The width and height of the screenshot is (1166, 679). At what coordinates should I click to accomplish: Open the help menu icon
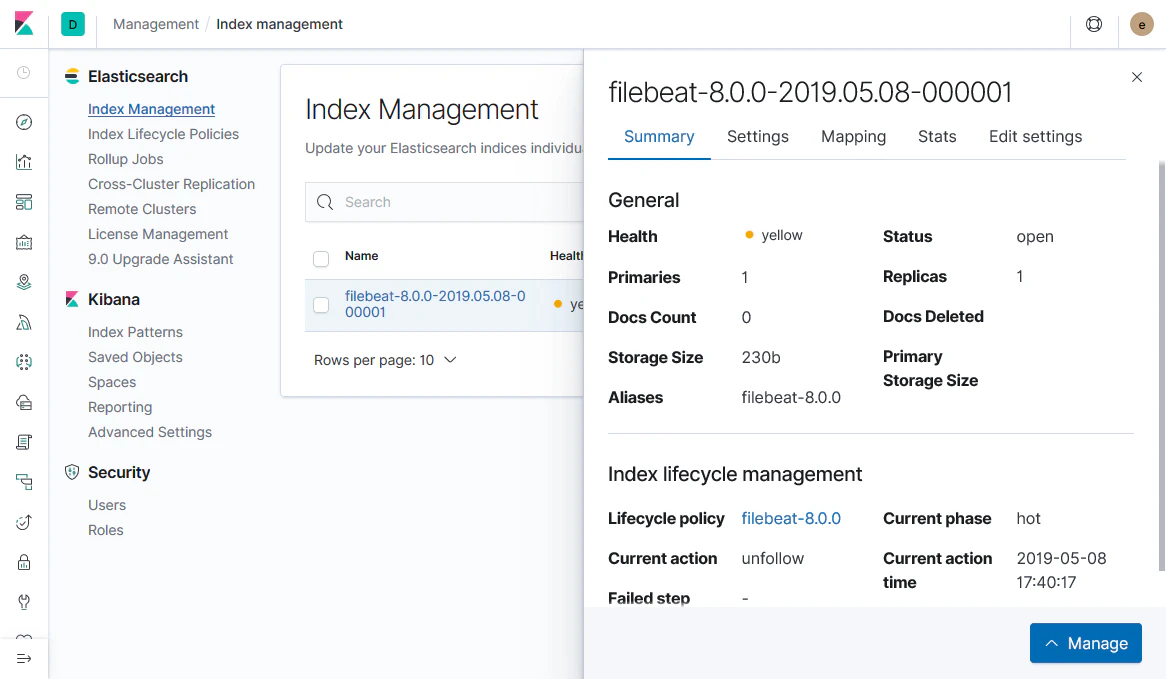click(1094, 24)
